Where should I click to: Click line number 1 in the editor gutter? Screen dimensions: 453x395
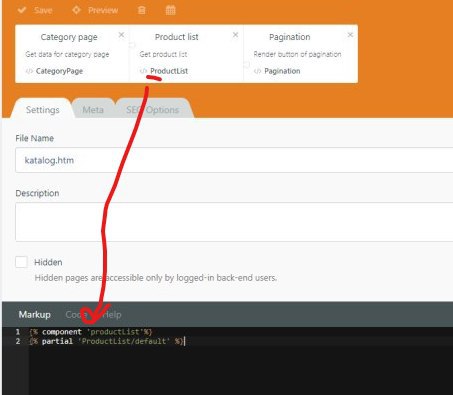pos(18,332)
